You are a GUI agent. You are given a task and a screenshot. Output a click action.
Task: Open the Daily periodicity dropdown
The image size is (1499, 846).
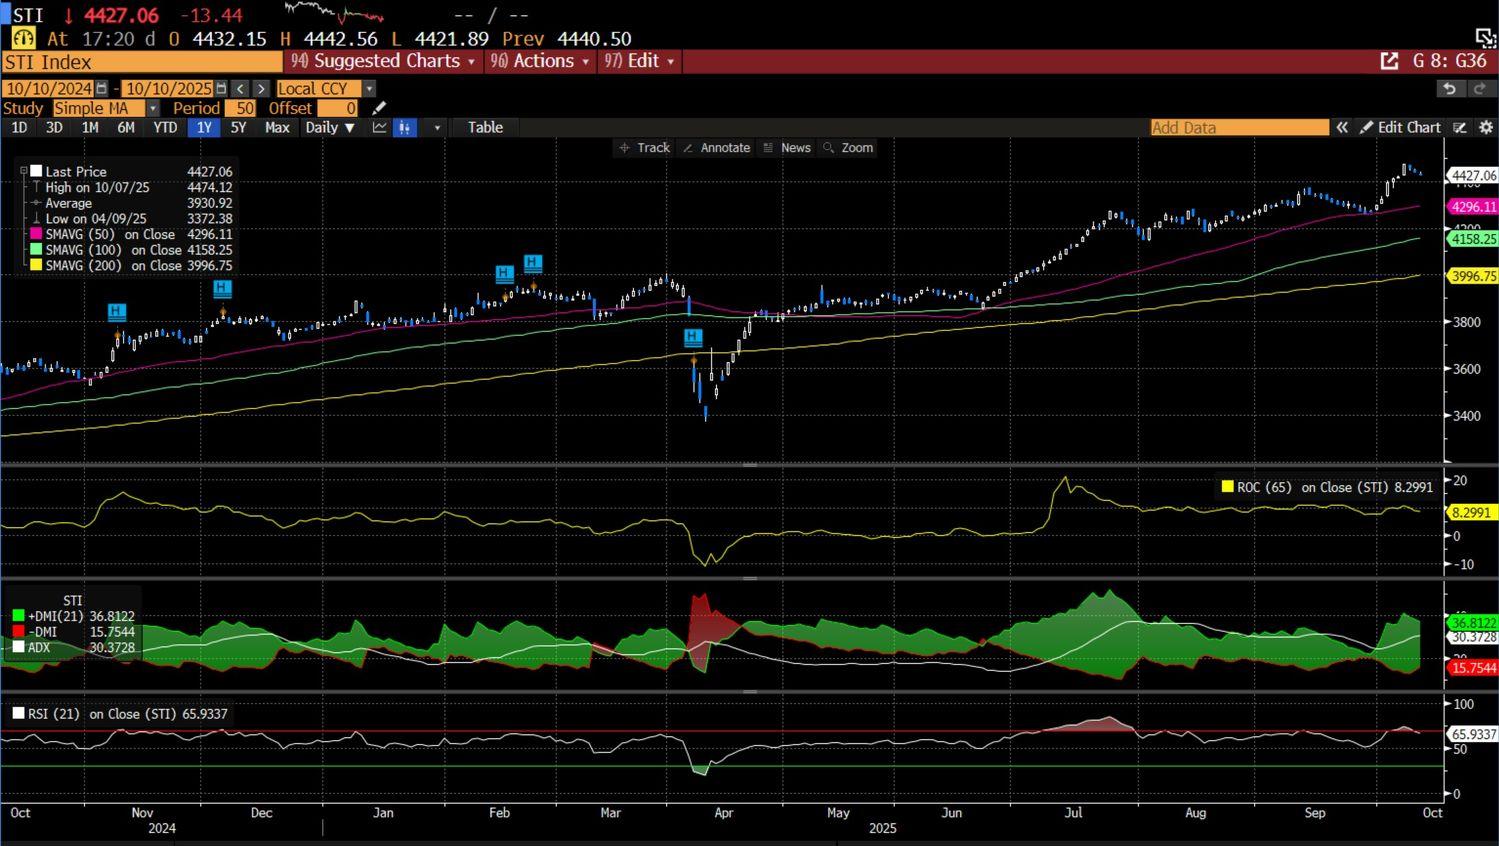[x=330, y=127]
